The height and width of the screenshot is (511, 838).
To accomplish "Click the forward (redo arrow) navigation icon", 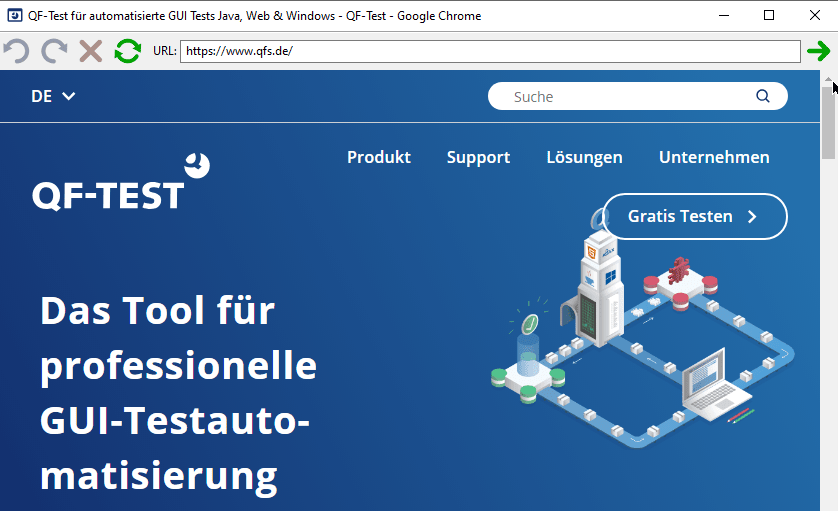I will tap(55, 51).
